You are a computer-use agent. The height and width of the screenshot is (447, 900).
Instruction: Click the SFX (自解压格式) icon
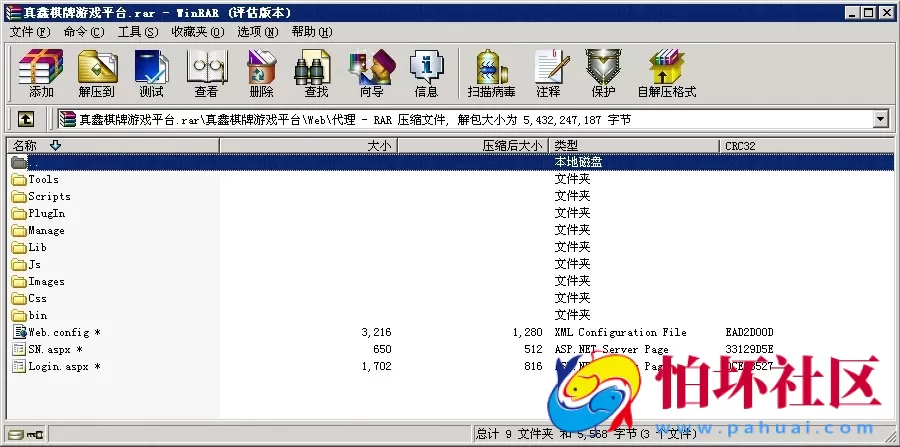(667, 73)
